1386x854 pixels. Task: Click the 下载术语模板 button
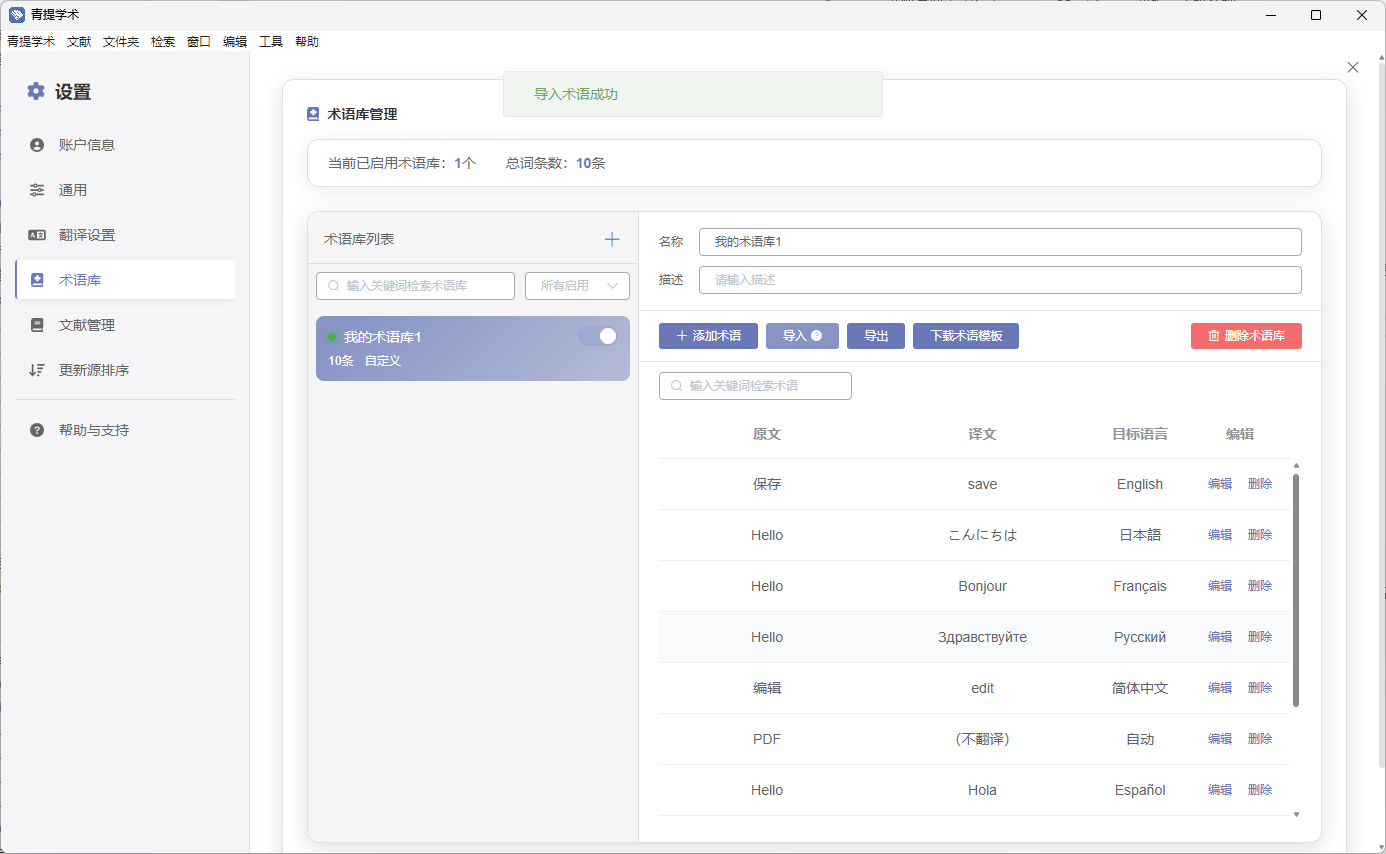click(965, 336)
